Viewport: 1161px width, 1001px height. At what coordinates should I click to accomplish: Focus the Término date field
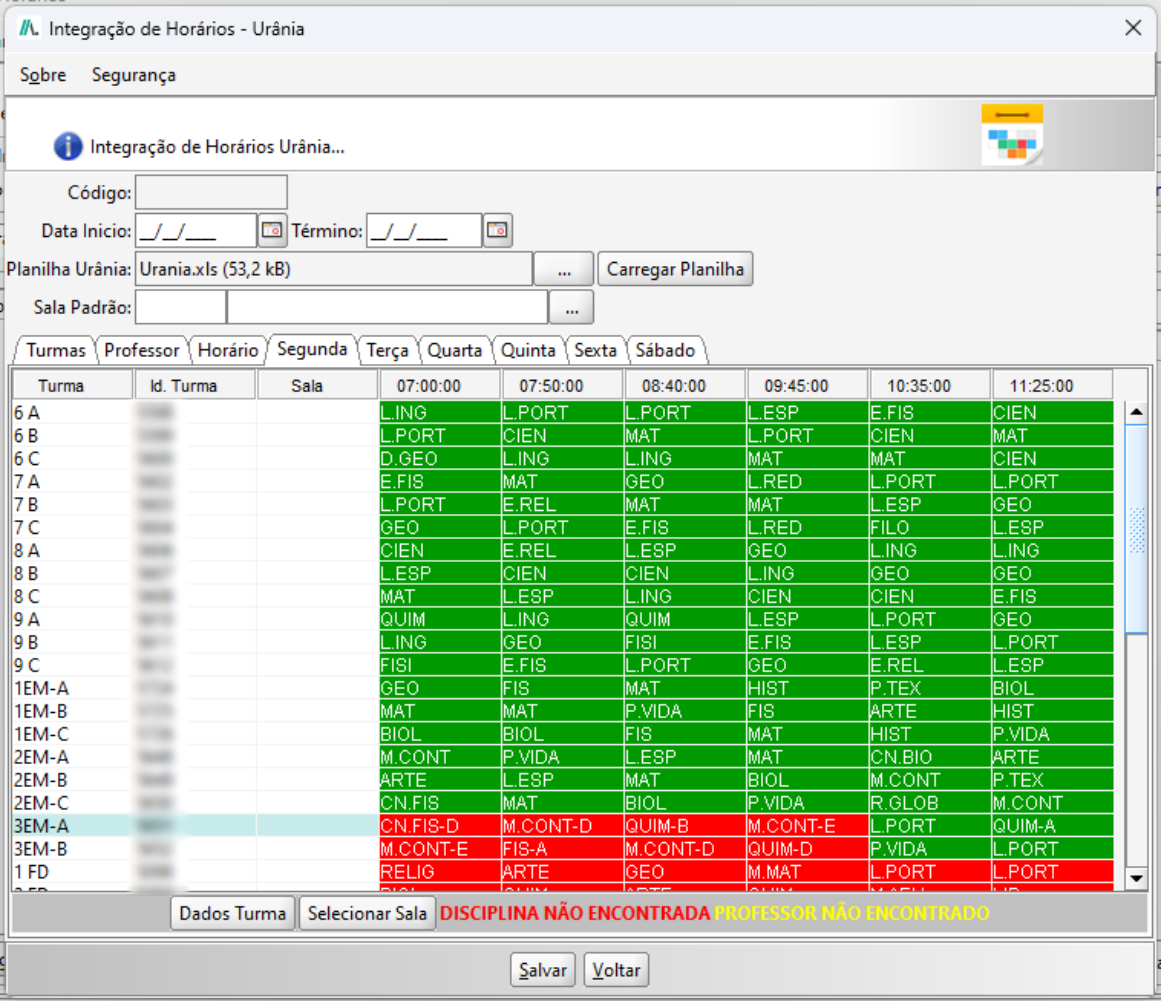click(x=424, y=230)
